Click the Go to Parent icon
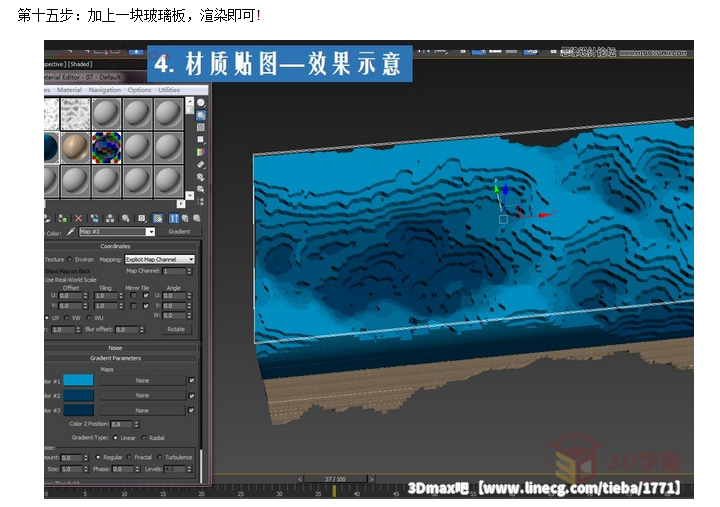 pos(185,219)
